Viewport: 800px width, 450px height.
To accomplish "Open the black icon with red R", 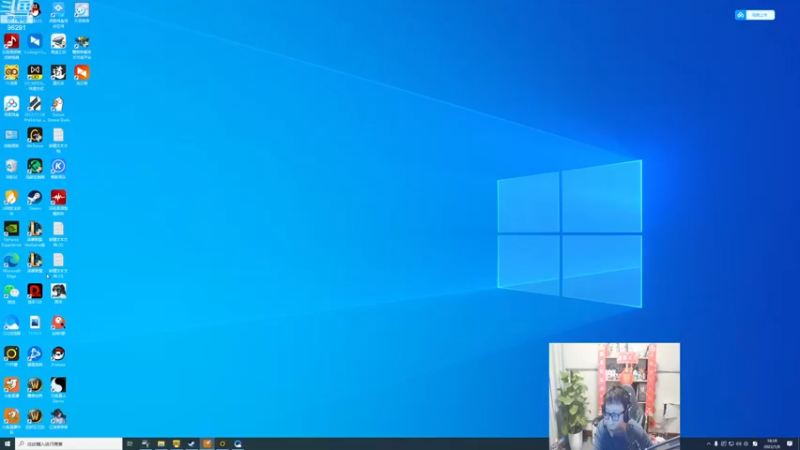I will click(35, 291).
